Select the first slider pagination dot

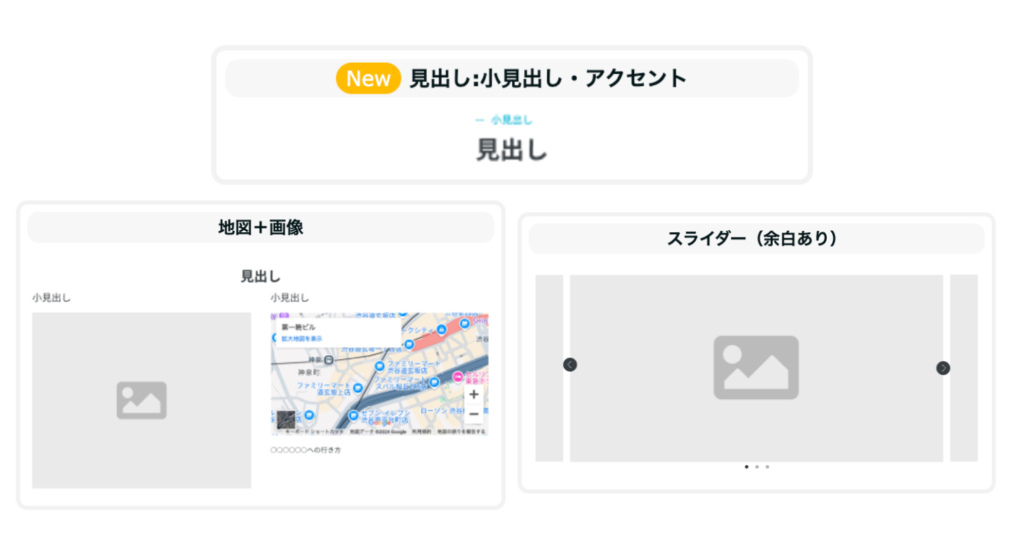pyautogui.click(x=746, y=467)
